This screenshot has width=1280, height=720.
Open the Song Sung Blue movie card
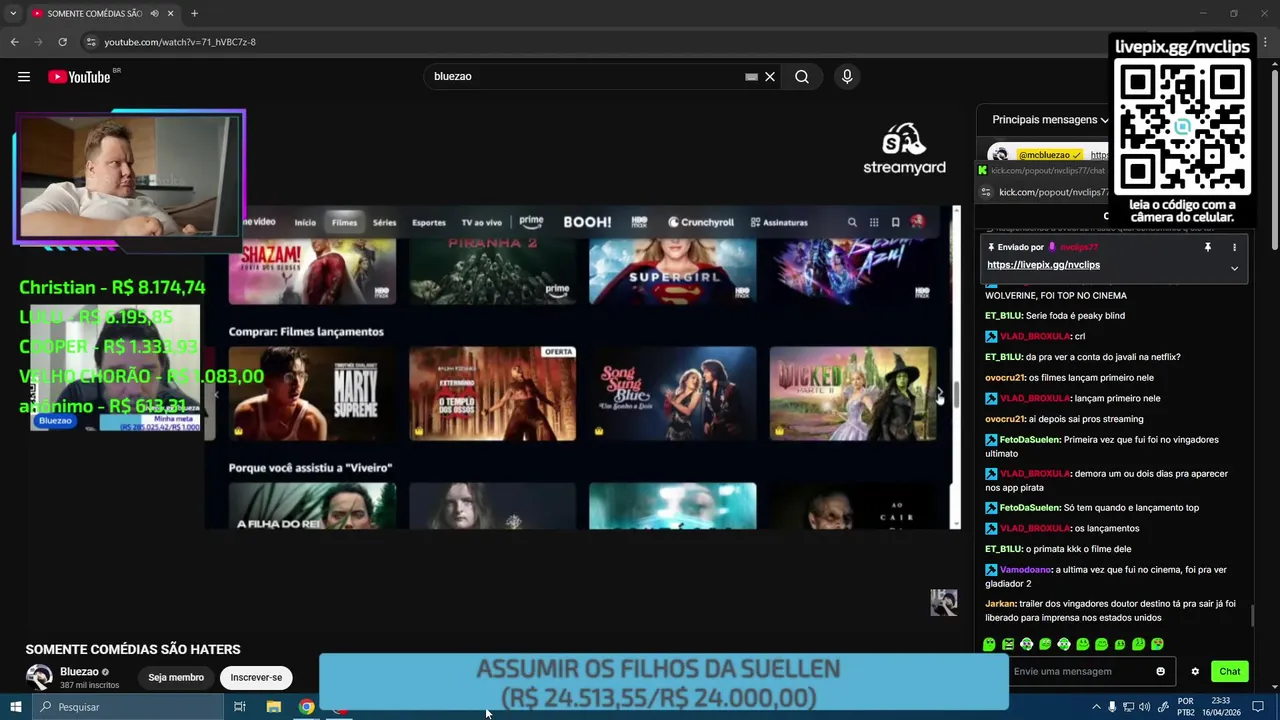pyautogui.click(x=672, y=393)
